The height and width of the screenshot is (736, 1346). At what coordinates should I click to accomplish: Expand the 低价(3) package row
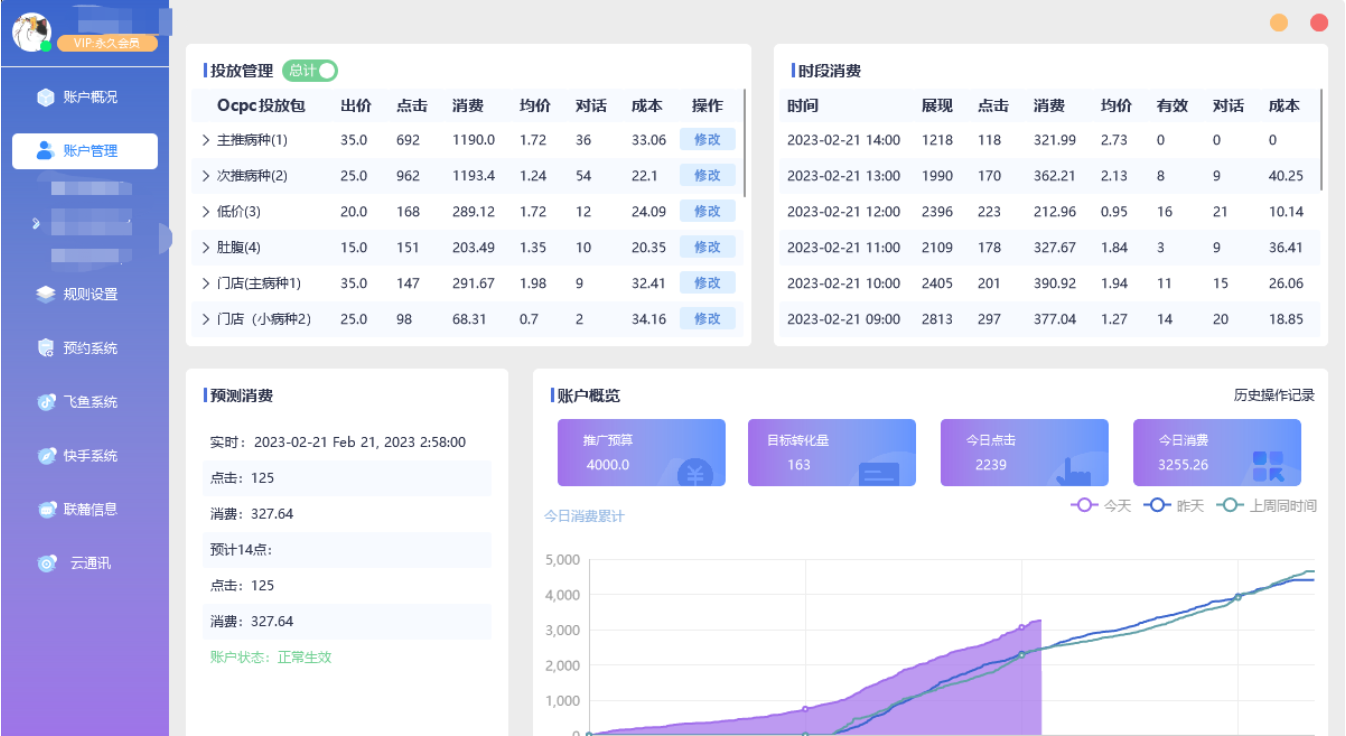(x=206, y=212)
